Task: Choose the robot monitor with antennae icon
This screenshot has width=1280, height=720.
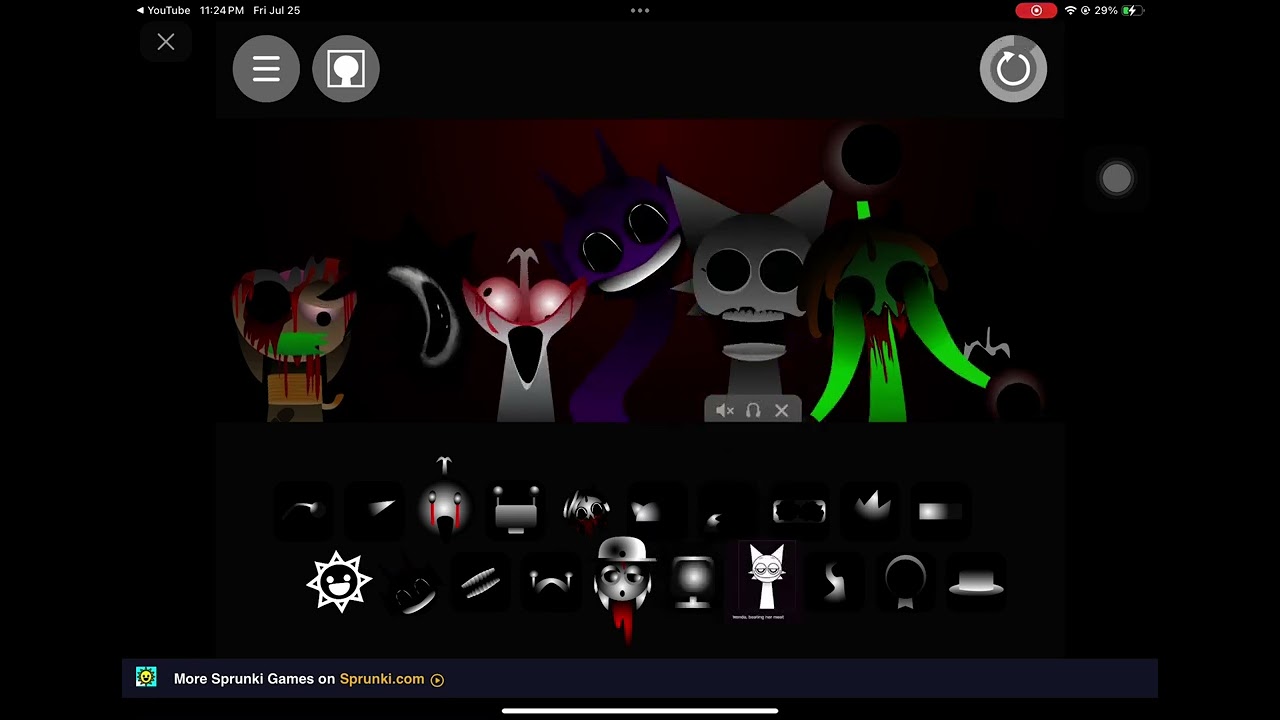Action: [516, 510]
